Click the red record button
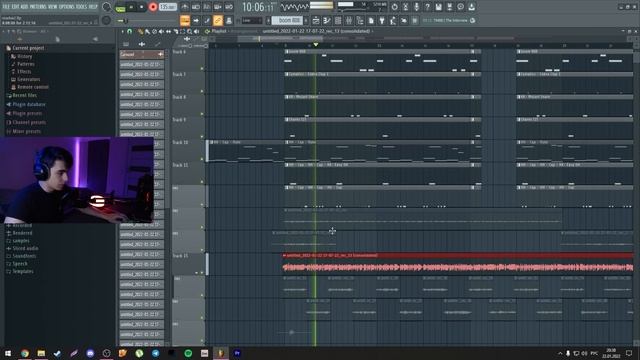This screenshot has height=360, width=640. [153, 7]
